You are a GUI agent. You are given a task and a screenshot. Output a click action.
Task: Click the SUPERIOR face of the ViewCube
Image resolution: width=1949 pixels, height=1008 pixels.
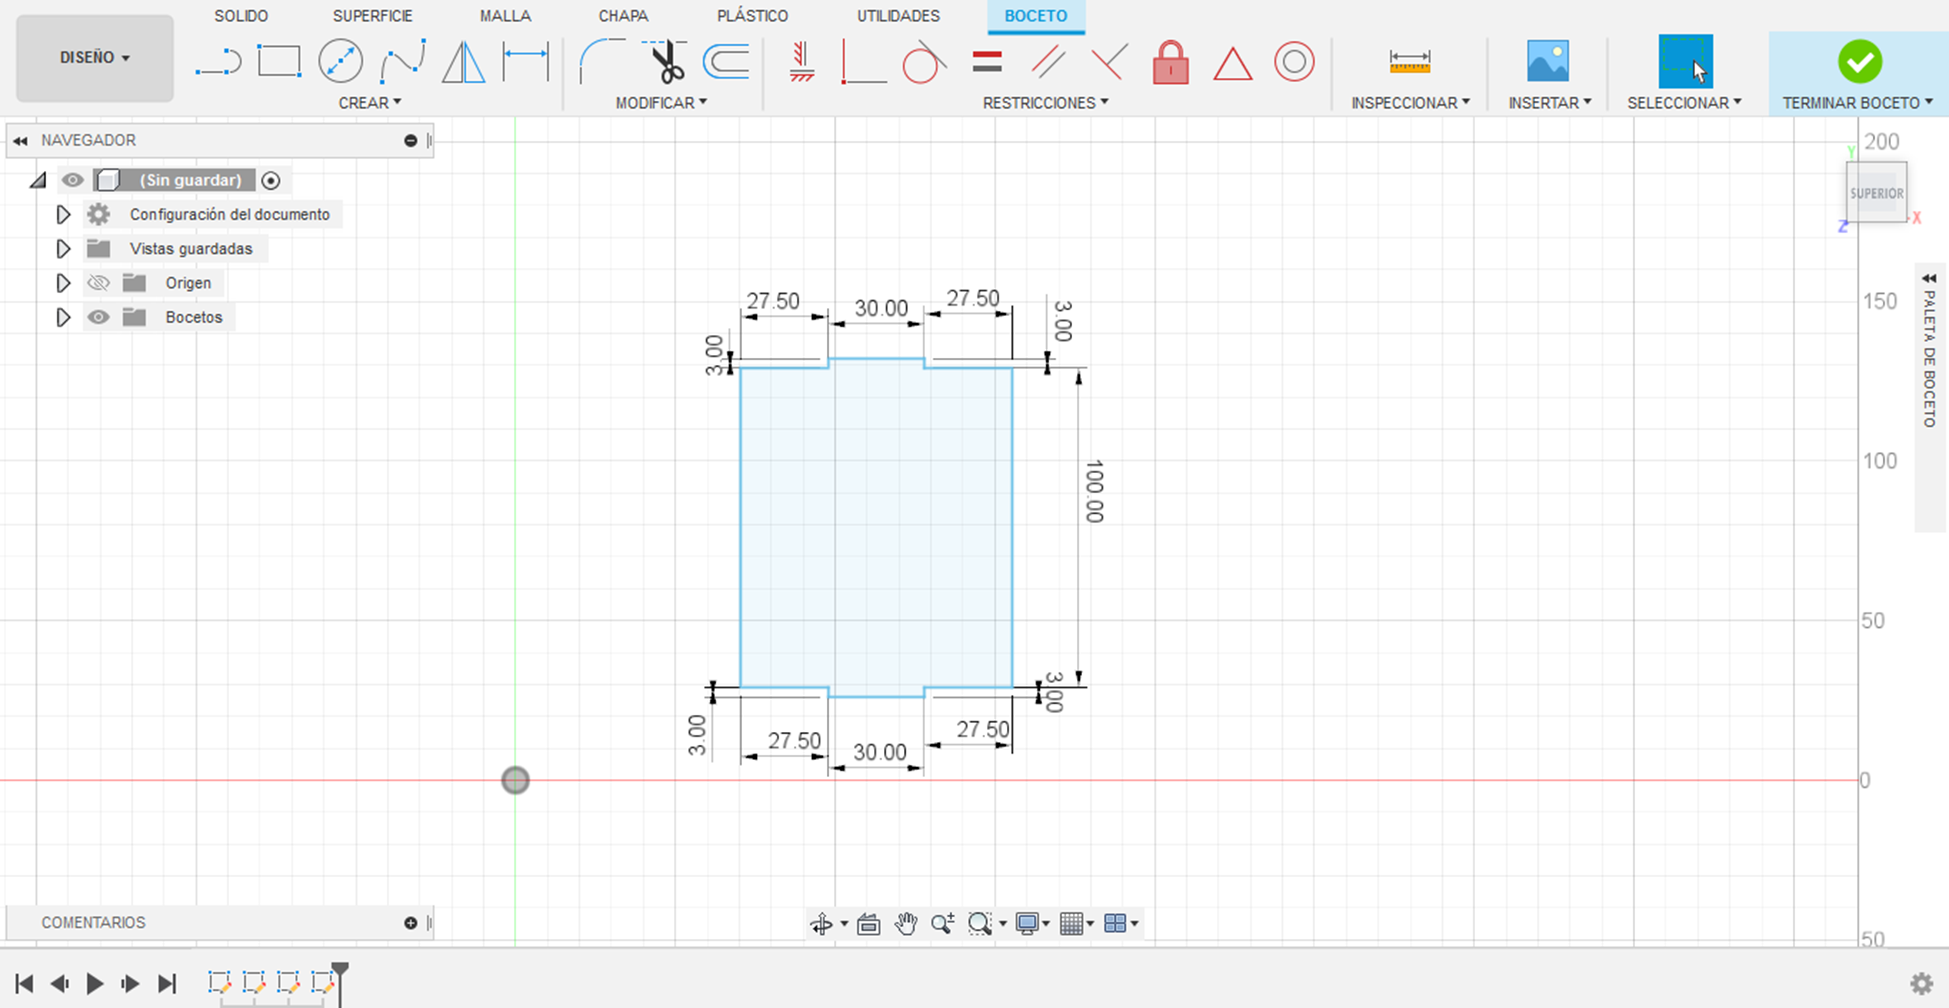(1876, 193)
